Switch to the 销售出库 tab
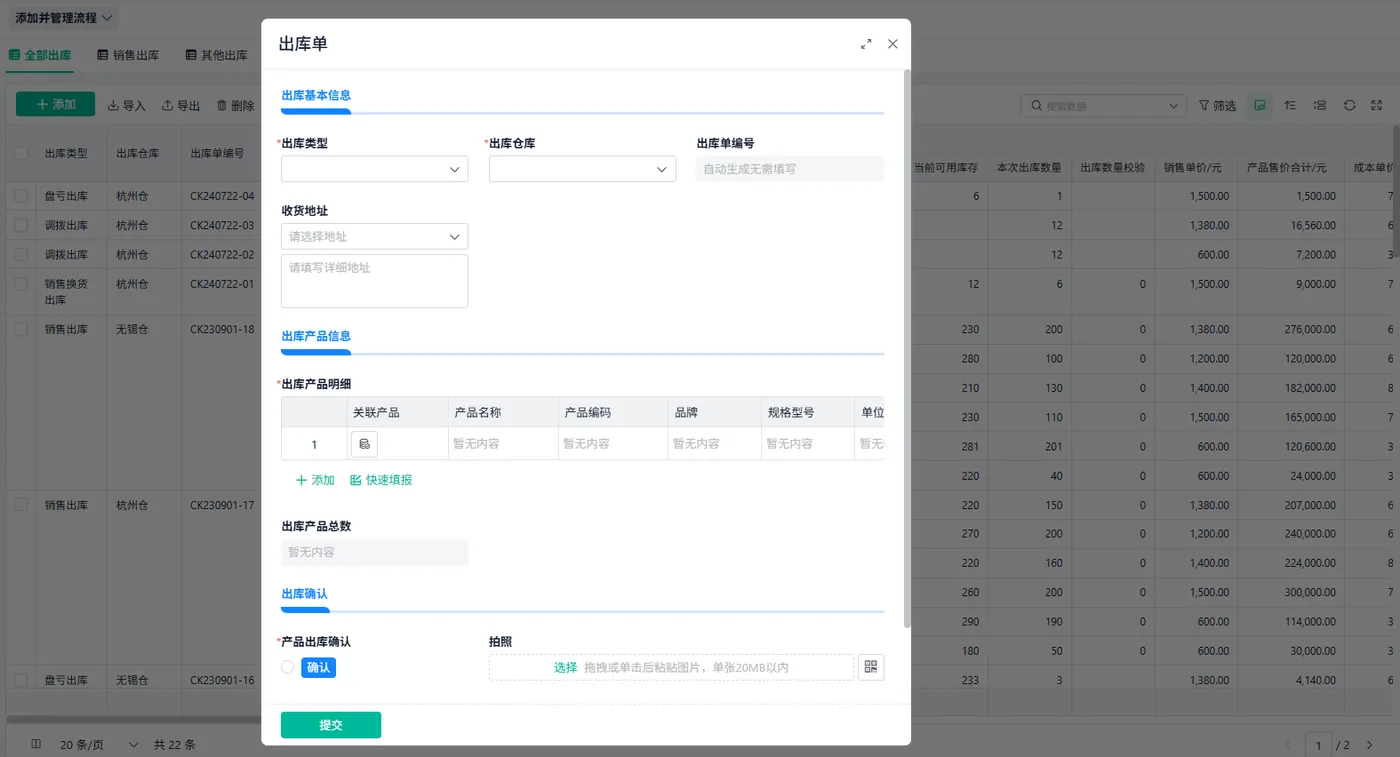This screenshot has width=1400, height=757. click(x=128, y=55)
